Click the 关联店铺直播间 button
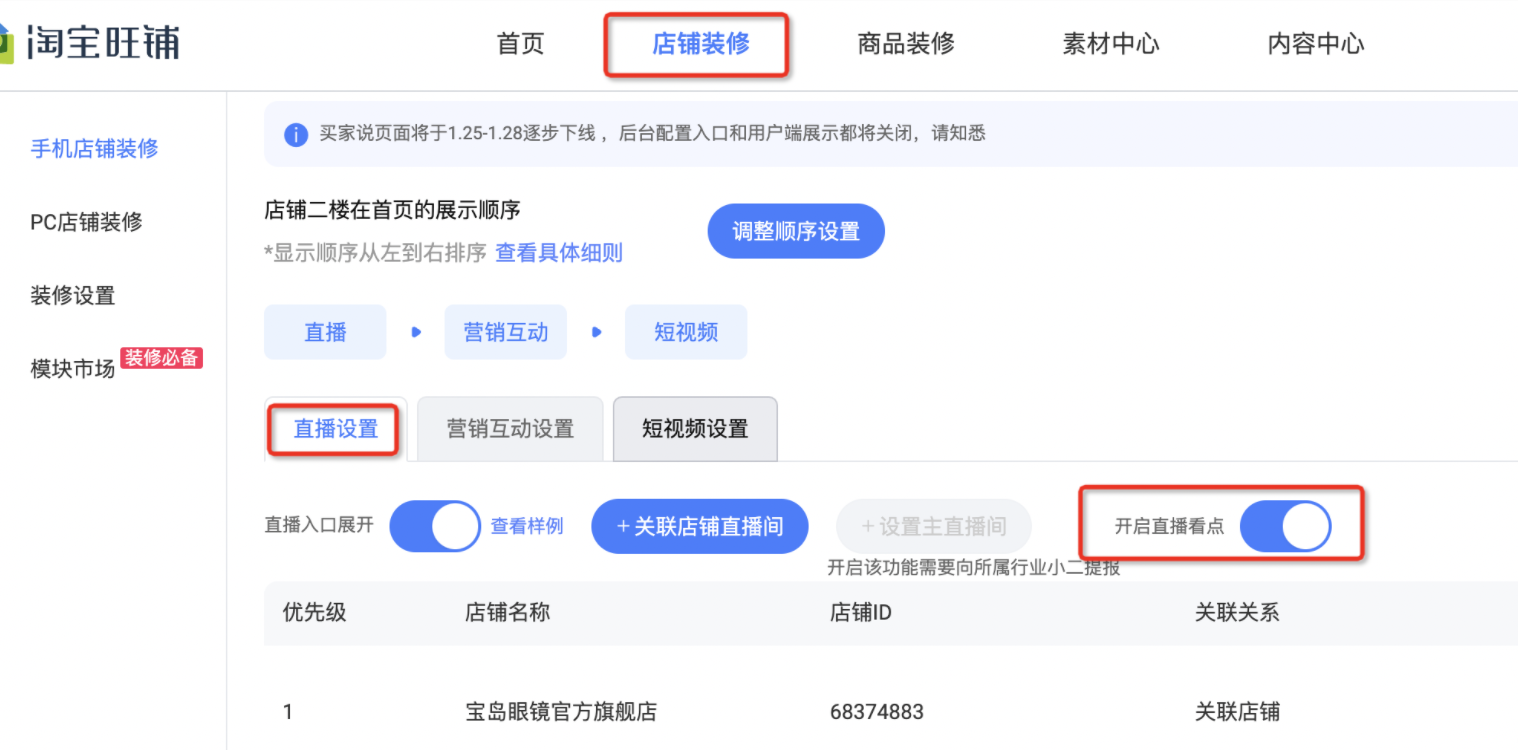 tap(700, 526)
